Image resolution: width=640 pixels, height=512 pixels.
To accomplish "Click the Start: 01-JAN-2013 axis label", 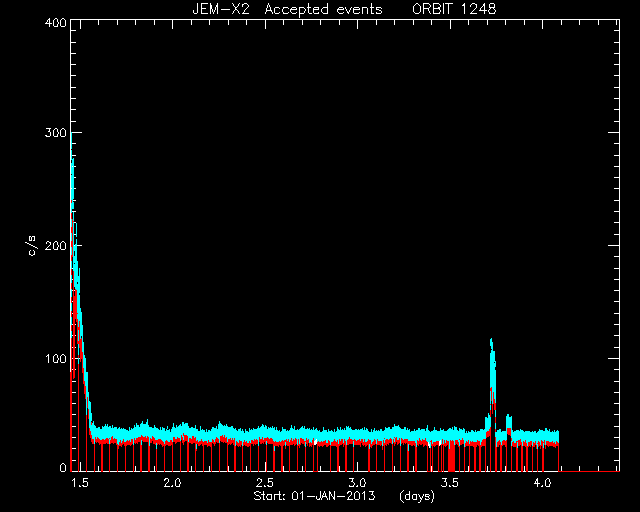I will (314, 496).
